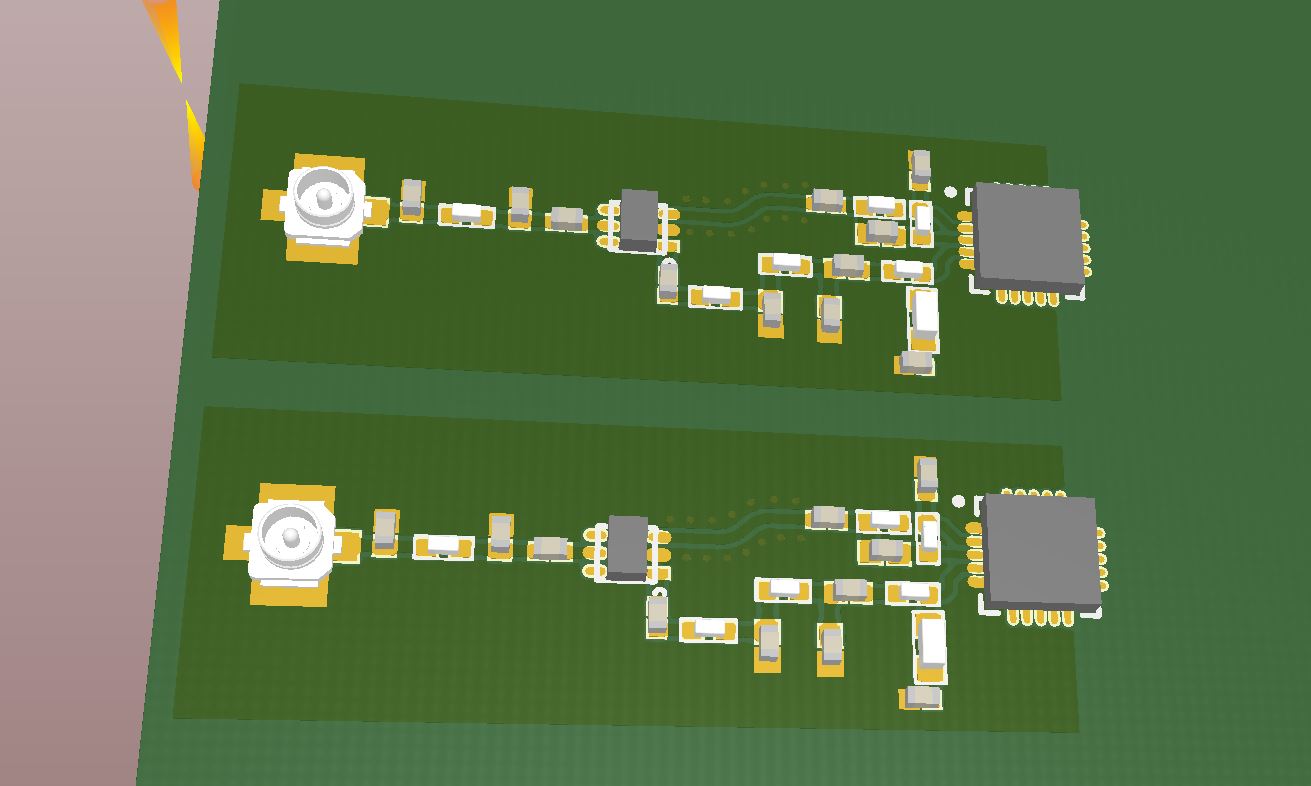The height and width of the screenshot is (786, 1311).
Task: Click the component directly right of lower coaxial connector
Action: [386, 532]
